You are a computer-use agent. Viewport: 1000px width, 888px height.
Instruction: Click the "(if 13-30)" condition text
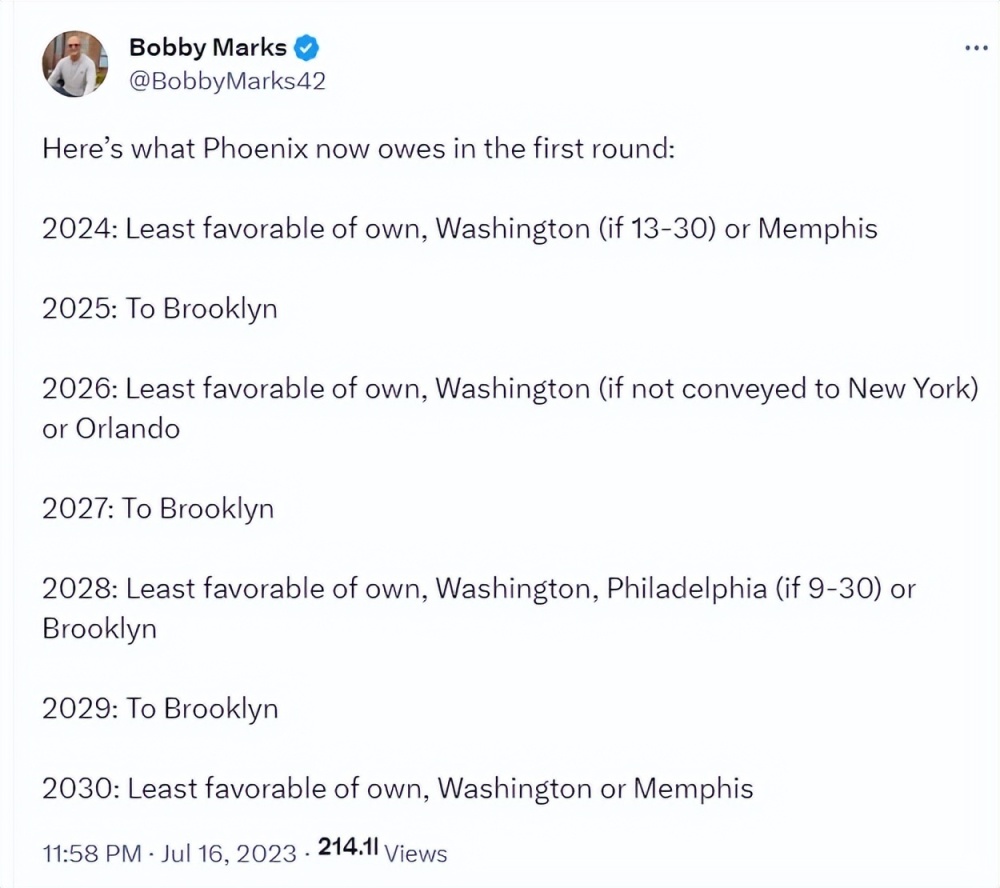(x=658, y=228)
